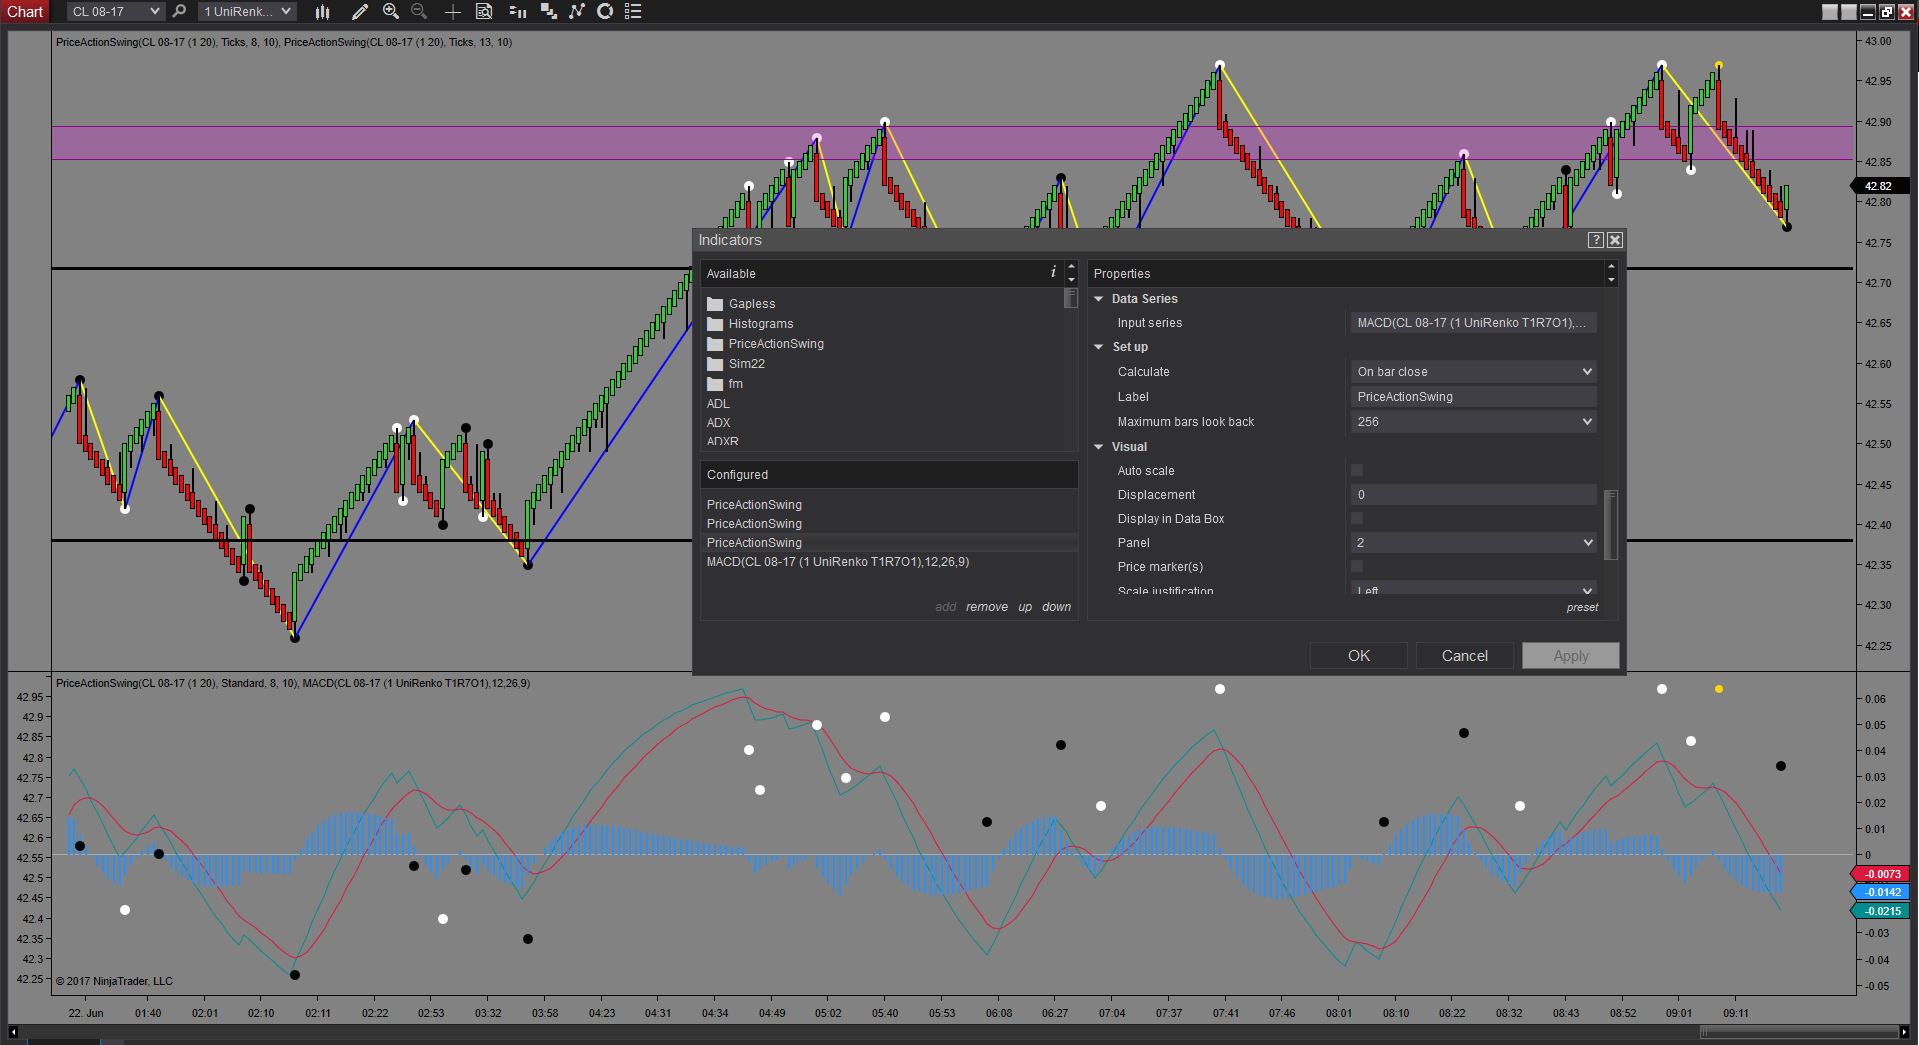Image resolution: width=1919 pixels, height=1045 pixels.
Task: Click the Label text field
Action: [x=1473, y=397]
